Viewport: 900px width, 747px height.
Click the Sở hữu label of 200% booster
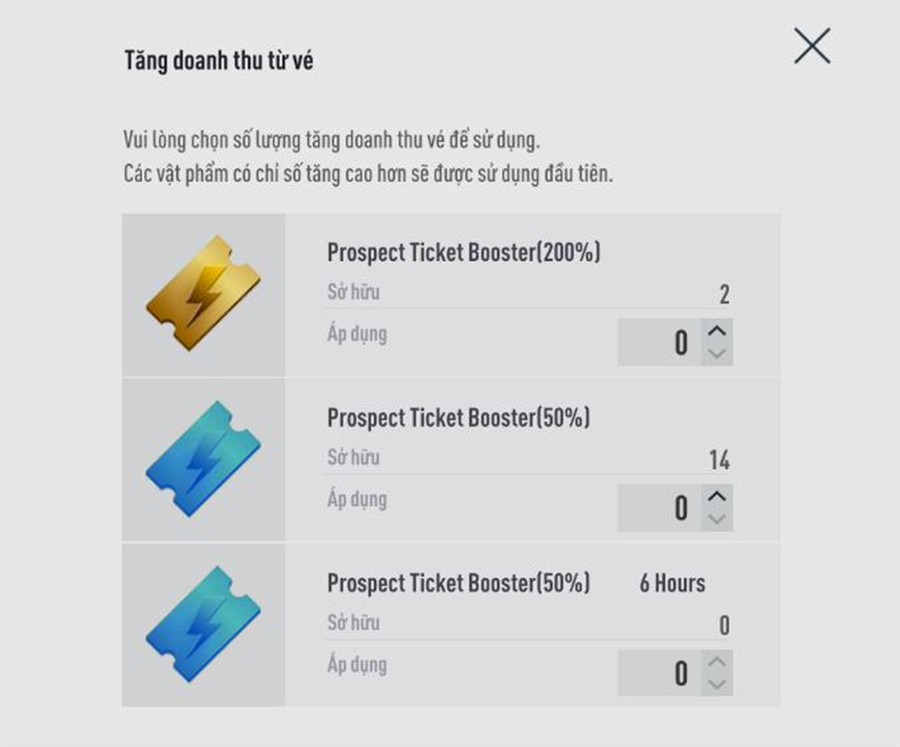click(353, 292)
